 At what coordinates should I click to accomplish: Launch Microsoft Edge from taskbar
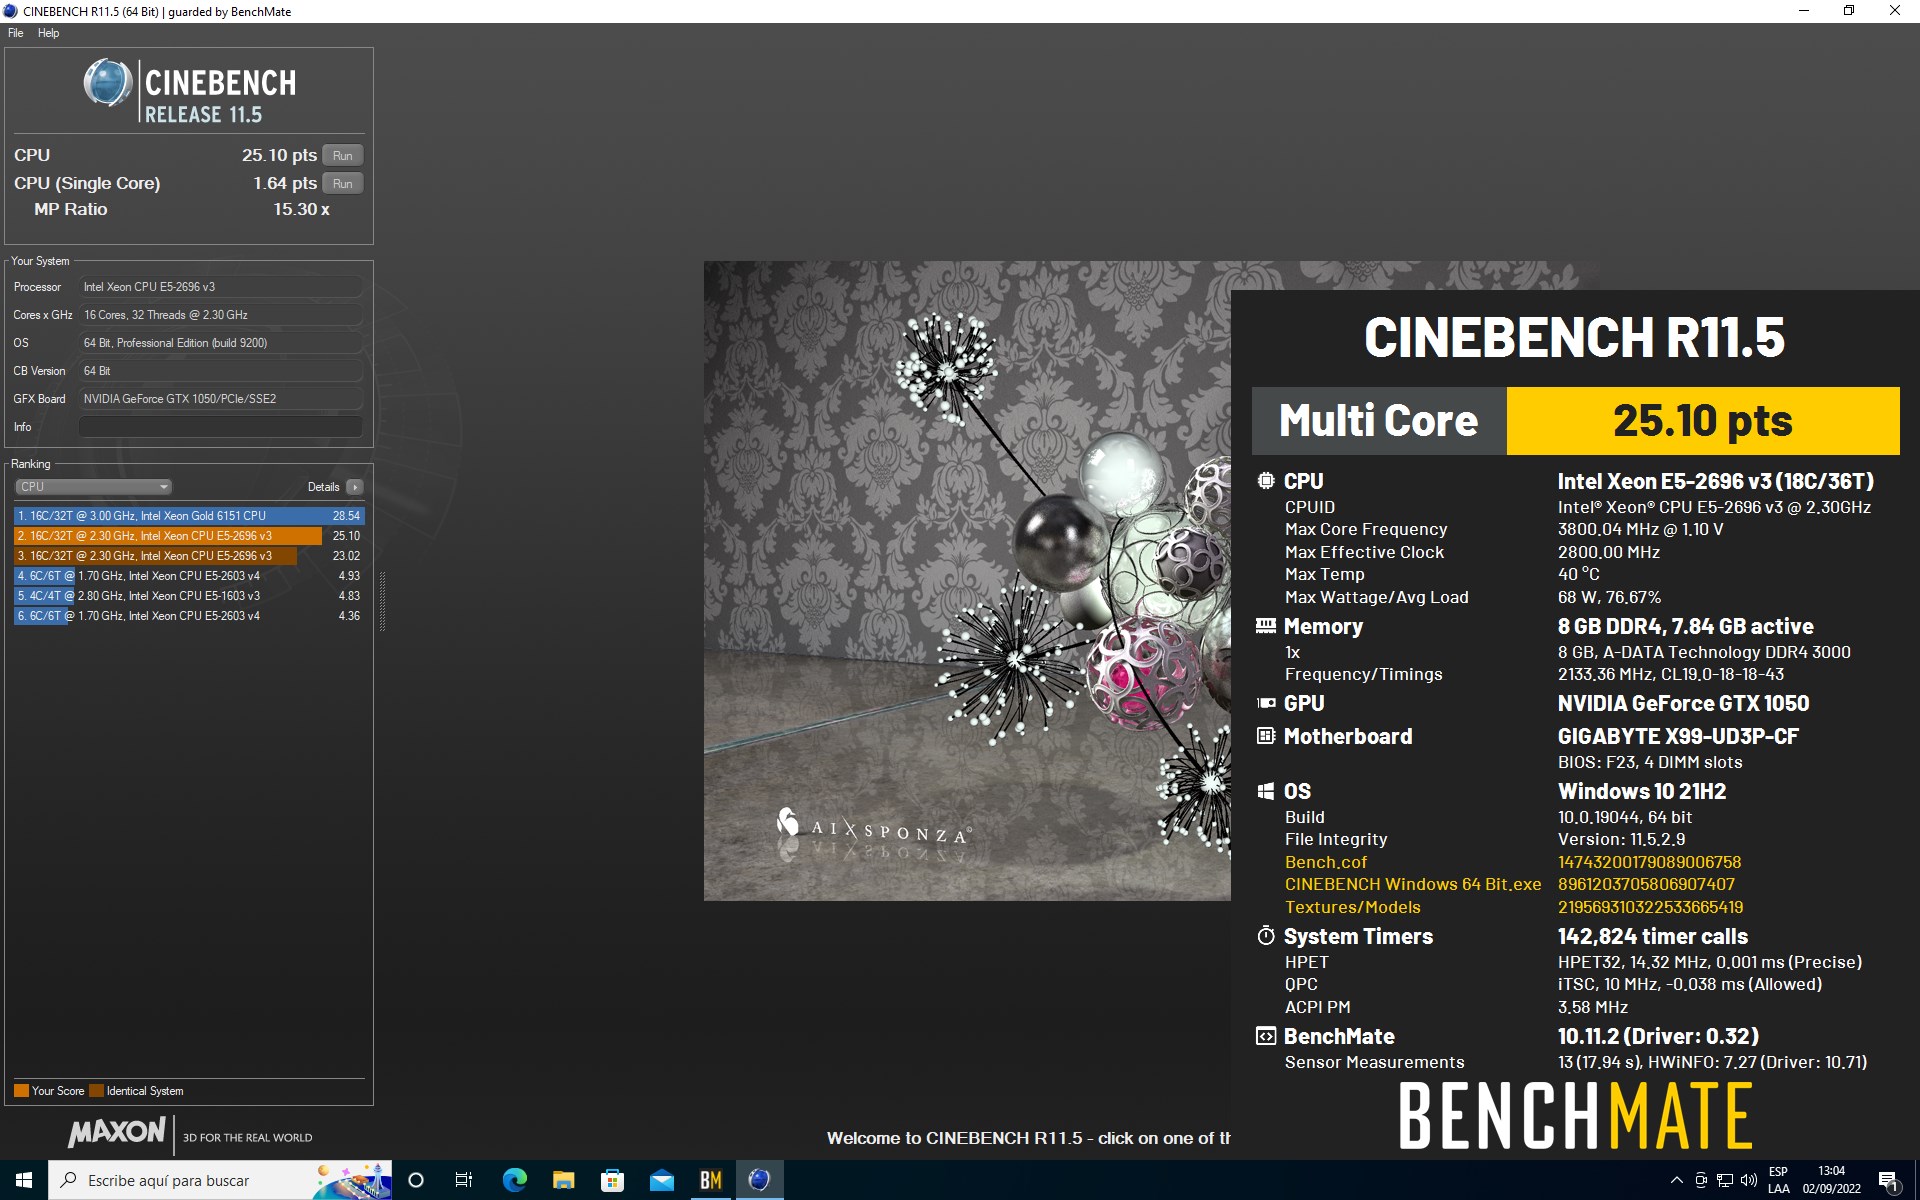coord(514,1180)
